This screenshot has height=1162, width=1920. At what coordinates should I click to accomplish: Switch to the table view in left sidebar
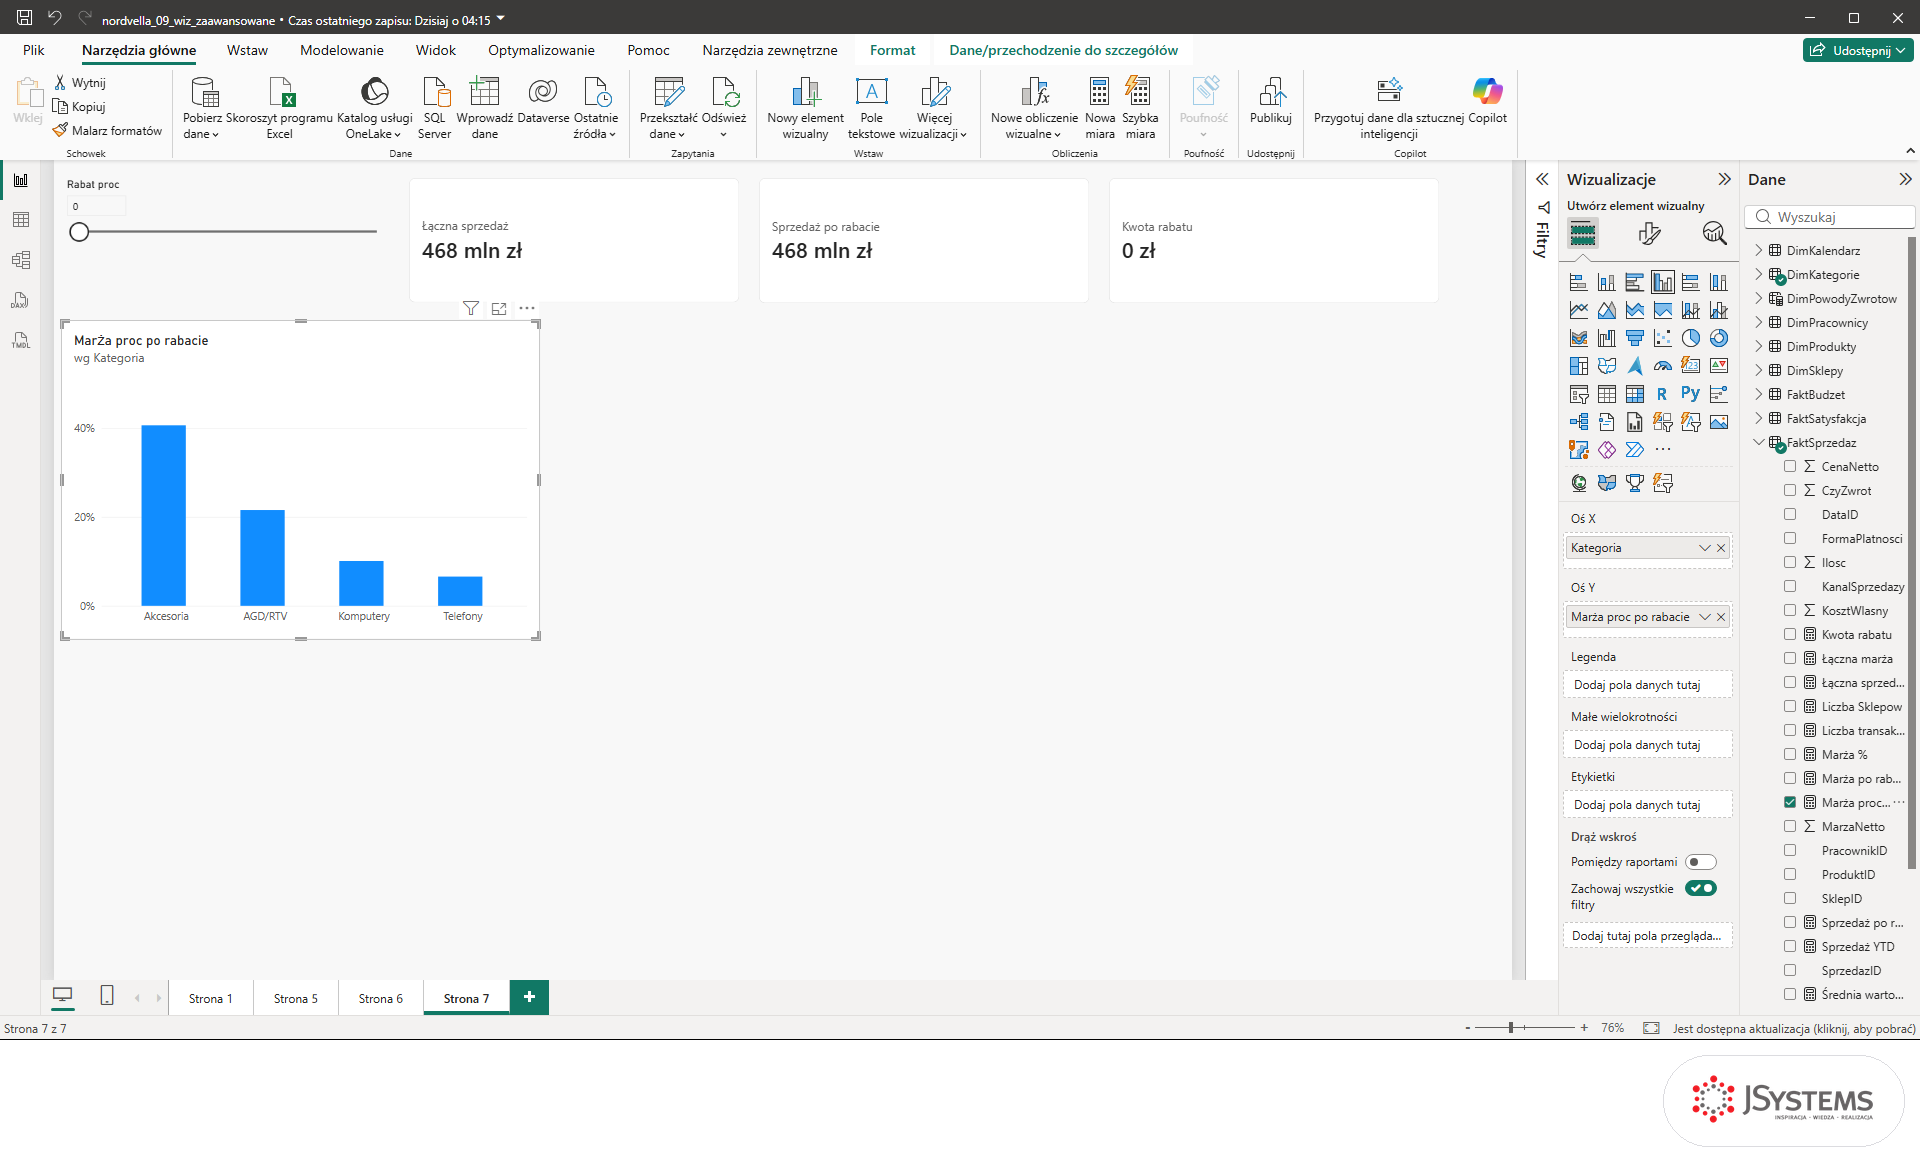(21, 220)
